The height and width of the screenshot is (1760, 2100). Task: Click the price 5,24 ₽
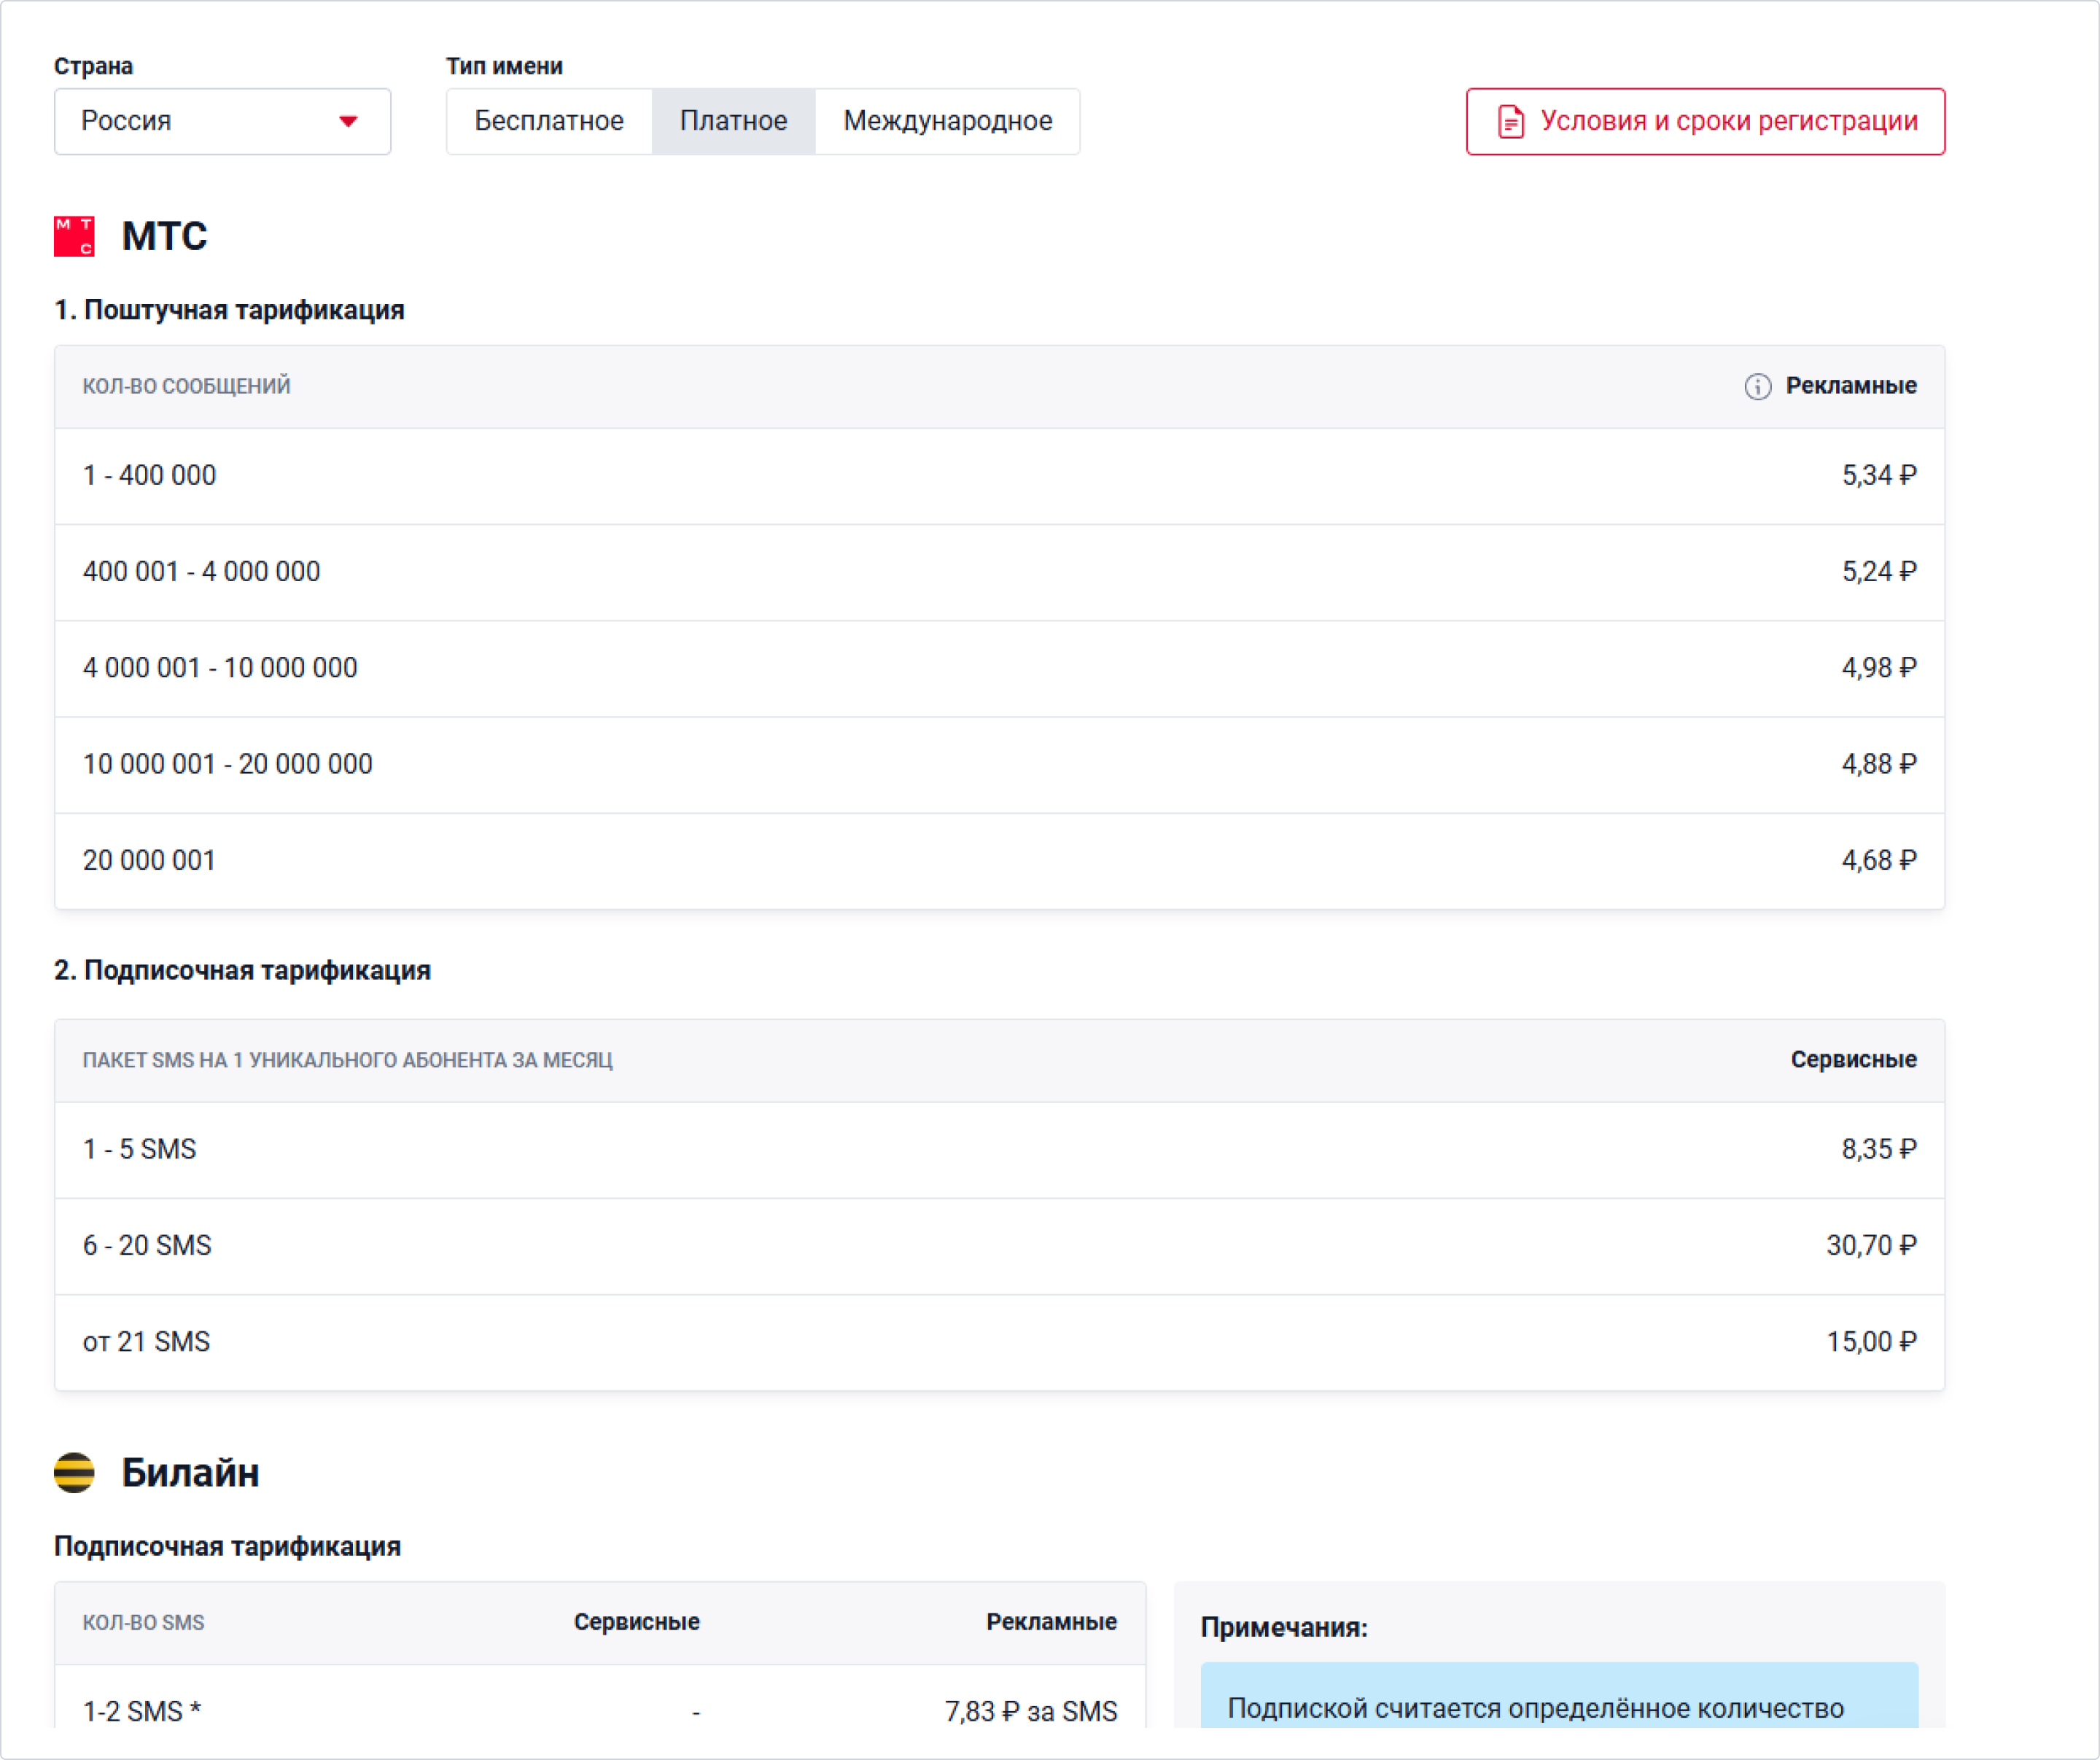(1879, 572)
